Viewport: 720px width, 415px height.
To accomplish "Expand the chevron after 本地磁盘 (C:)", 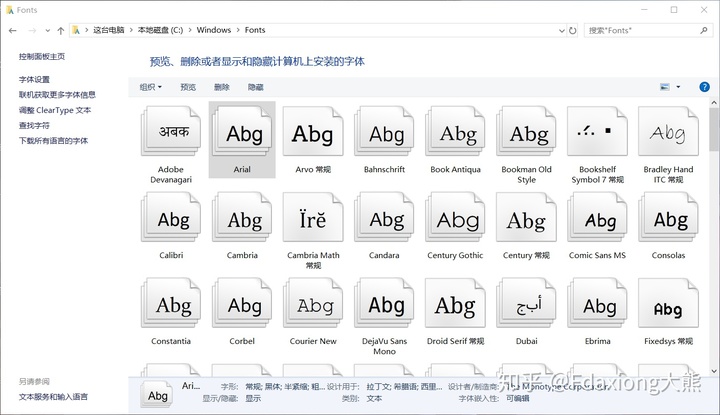I will pyautogui.click(x=190, y=30).
